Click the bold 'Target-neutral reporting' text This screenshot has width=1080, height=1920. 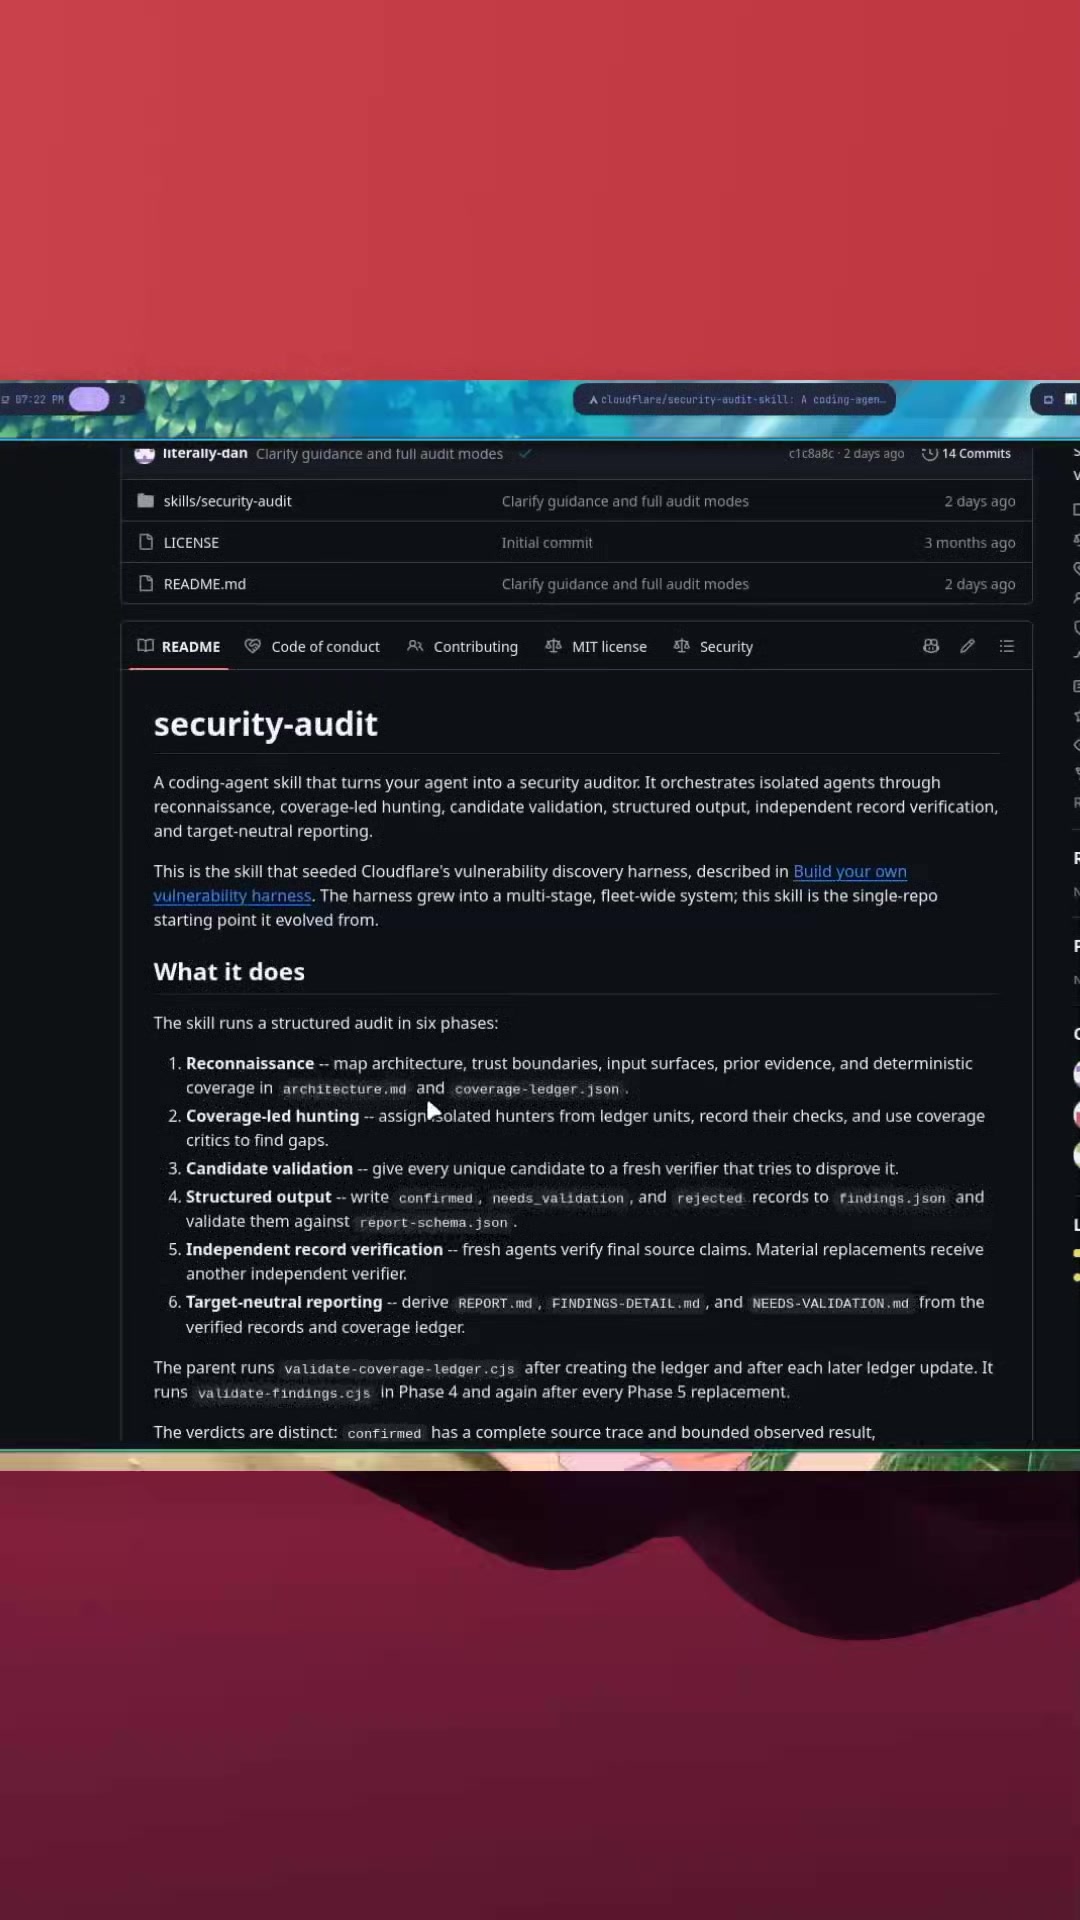point(284,1301)
